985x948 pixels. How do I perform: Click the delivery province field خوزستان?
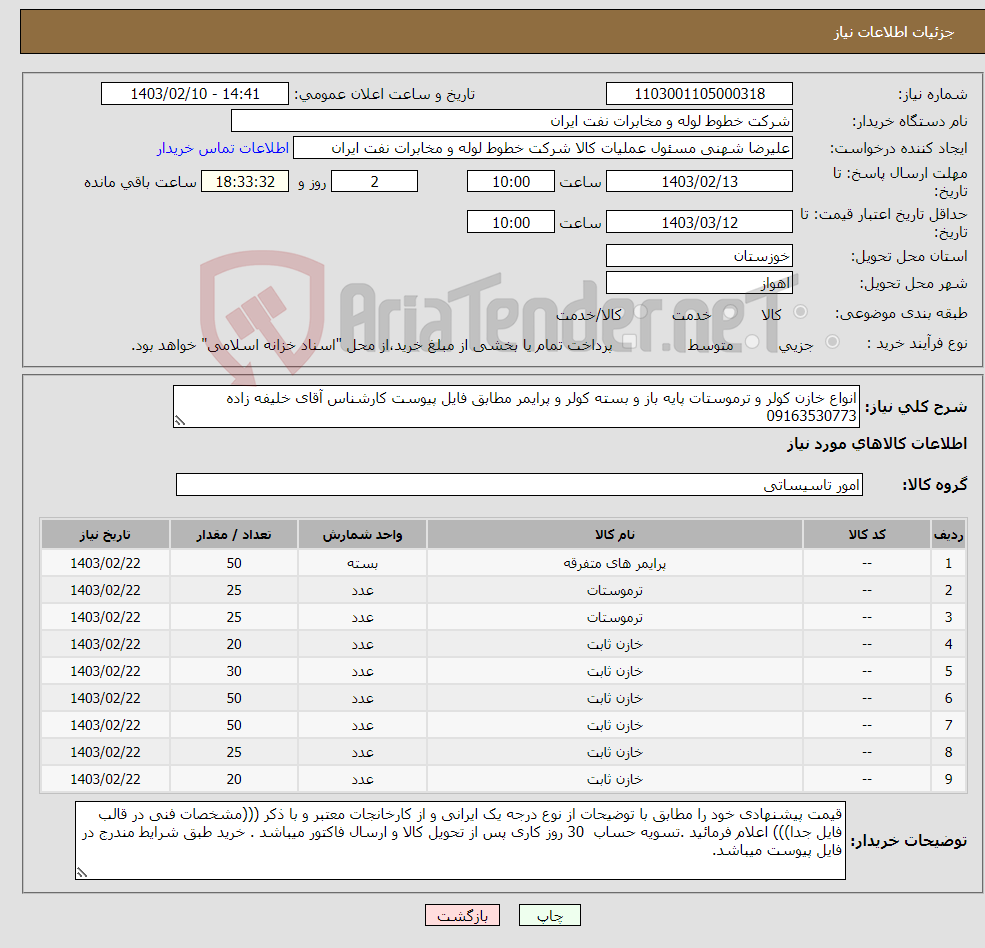tap(699, 256)
